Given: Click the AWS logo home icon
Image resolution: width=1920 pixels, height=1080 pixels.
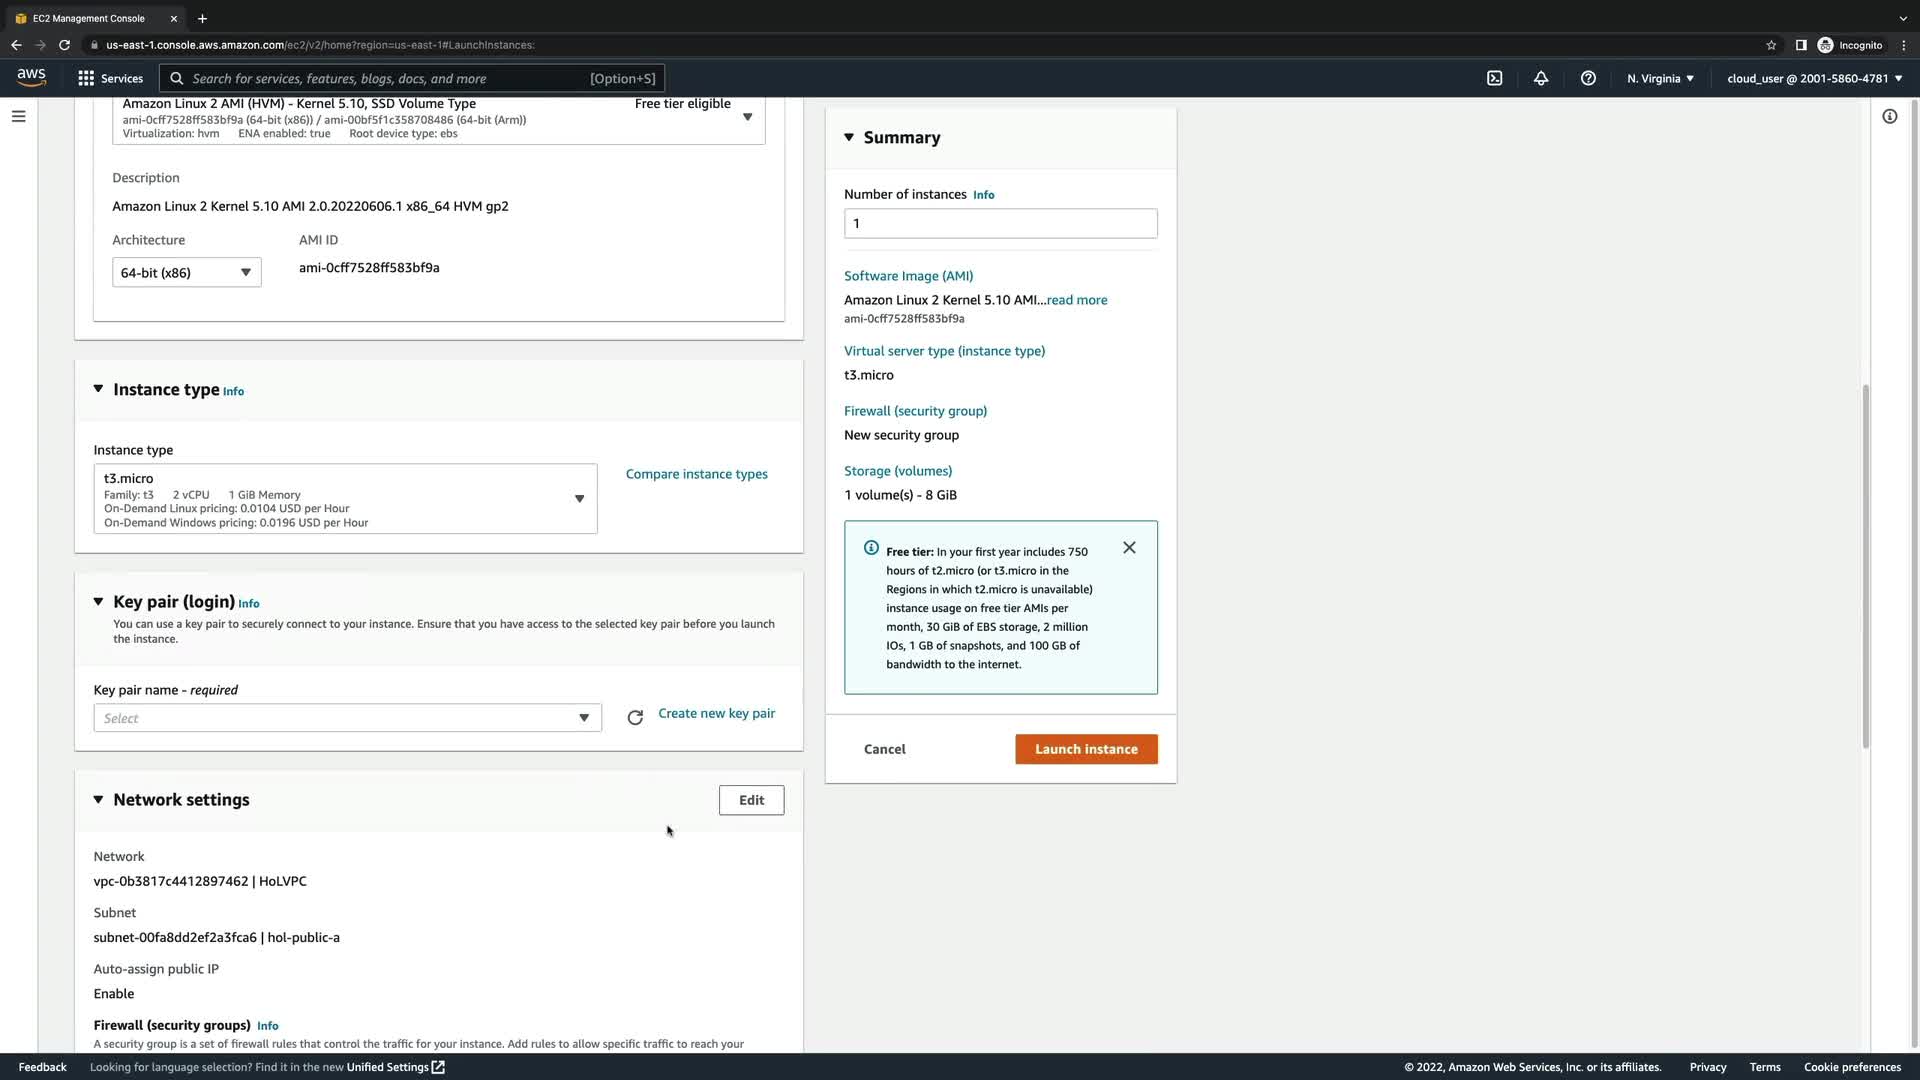Looking at the screenshot, I should pos(31,78).
